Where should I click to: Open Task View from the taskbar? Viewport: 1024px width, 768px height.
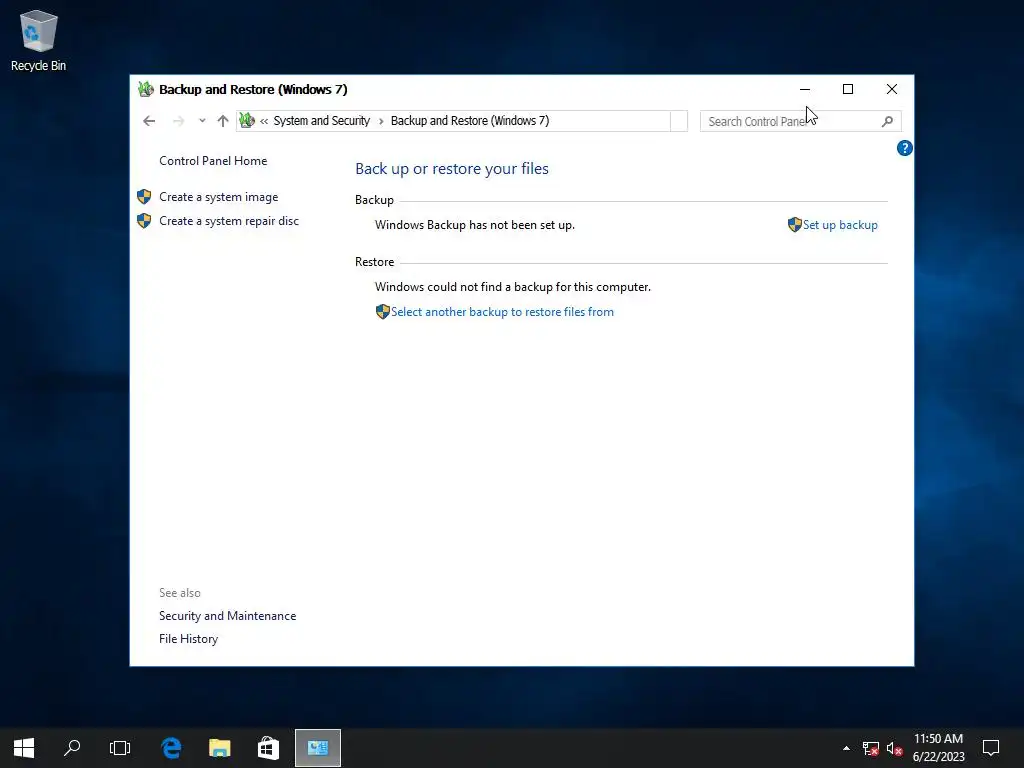120,748
